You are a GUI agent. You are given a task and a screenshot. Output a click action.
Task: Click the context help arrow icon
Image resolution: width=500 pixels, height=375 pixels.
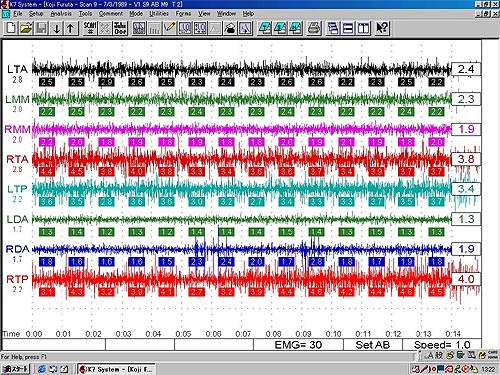382,28
